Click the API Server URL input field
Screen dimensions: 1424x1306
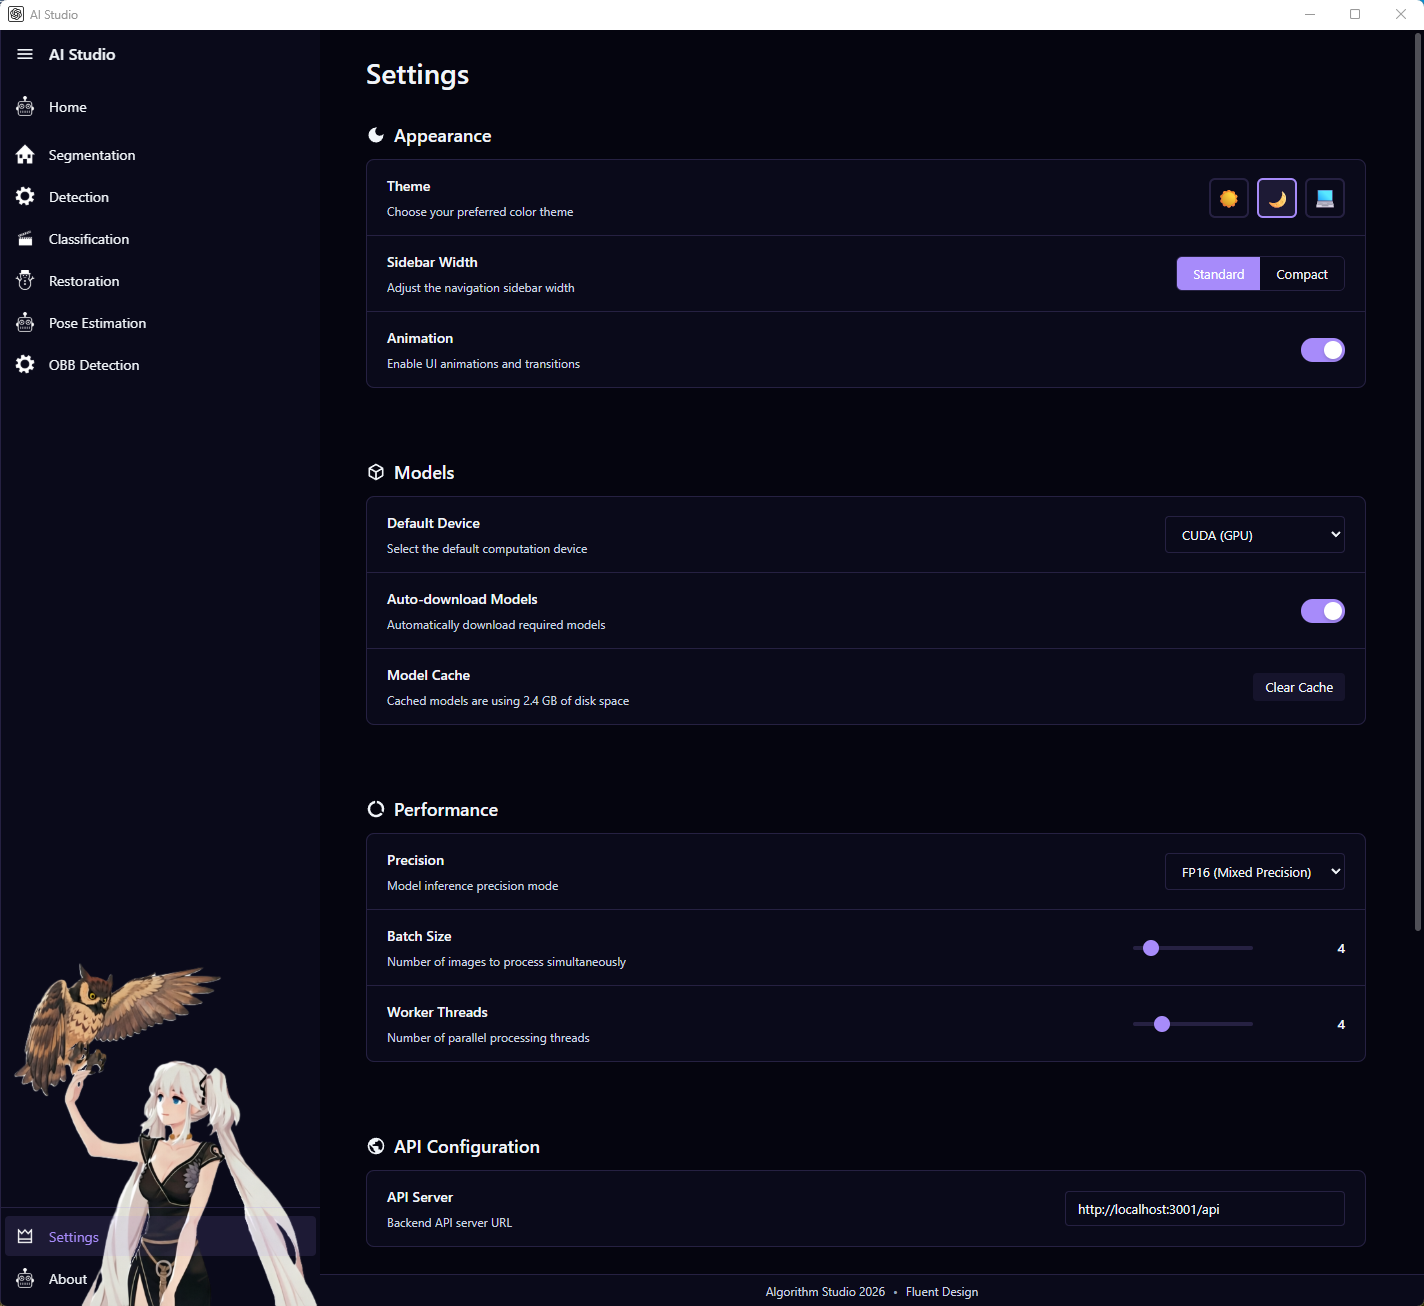(1204, 1209)
